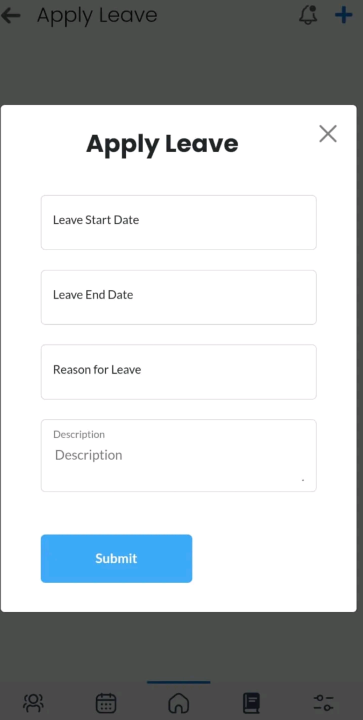
Task: Open the settings sliders icon in bottom bar
Action: (324, 703)
